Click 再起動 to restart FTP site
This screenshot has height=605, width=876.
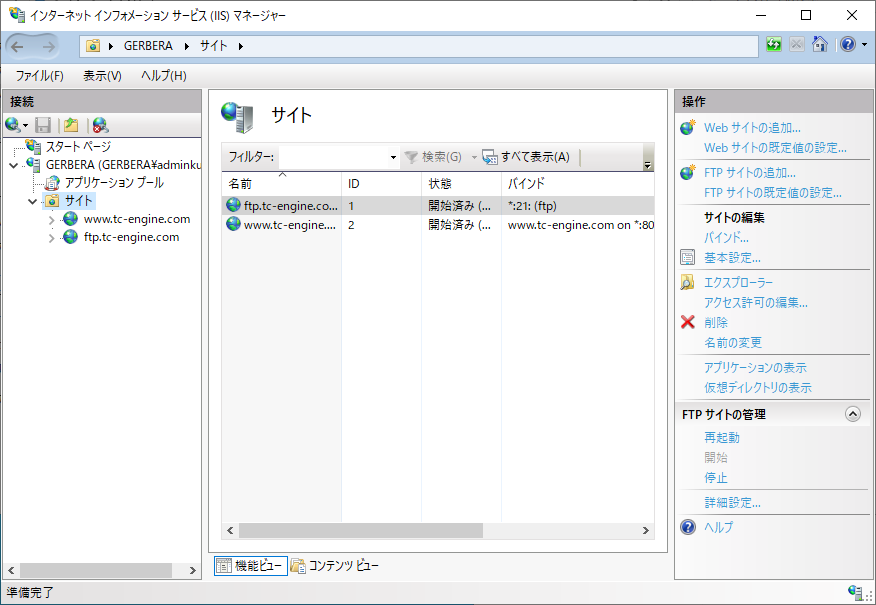coord(722,437)
